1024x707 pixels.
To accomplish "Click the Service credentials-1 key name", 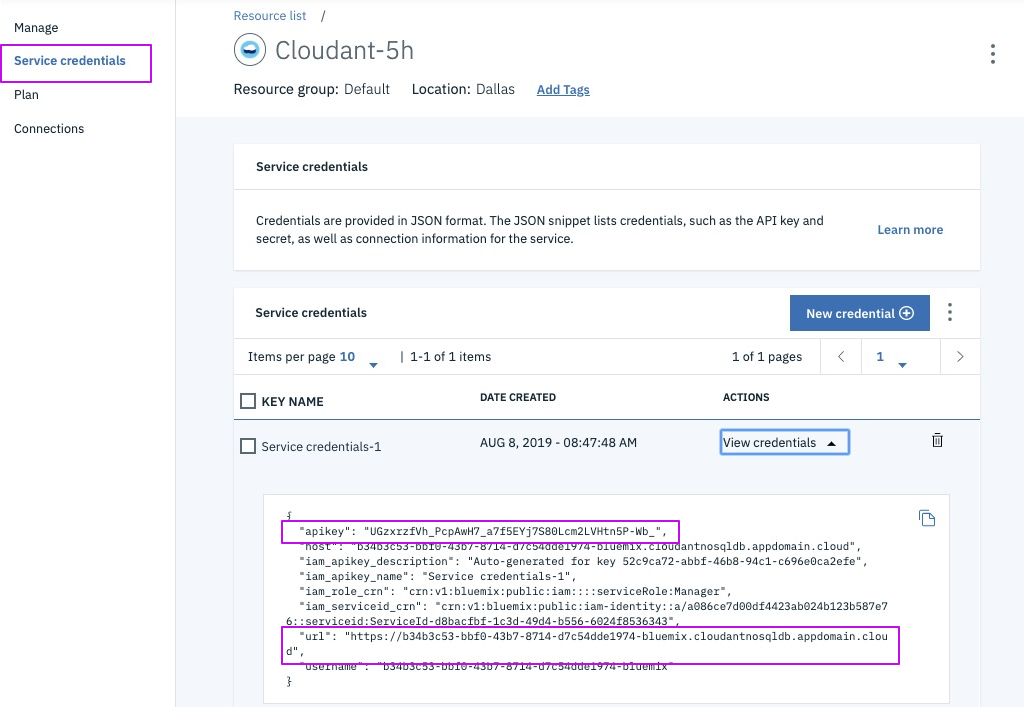I will pos(321,447).
